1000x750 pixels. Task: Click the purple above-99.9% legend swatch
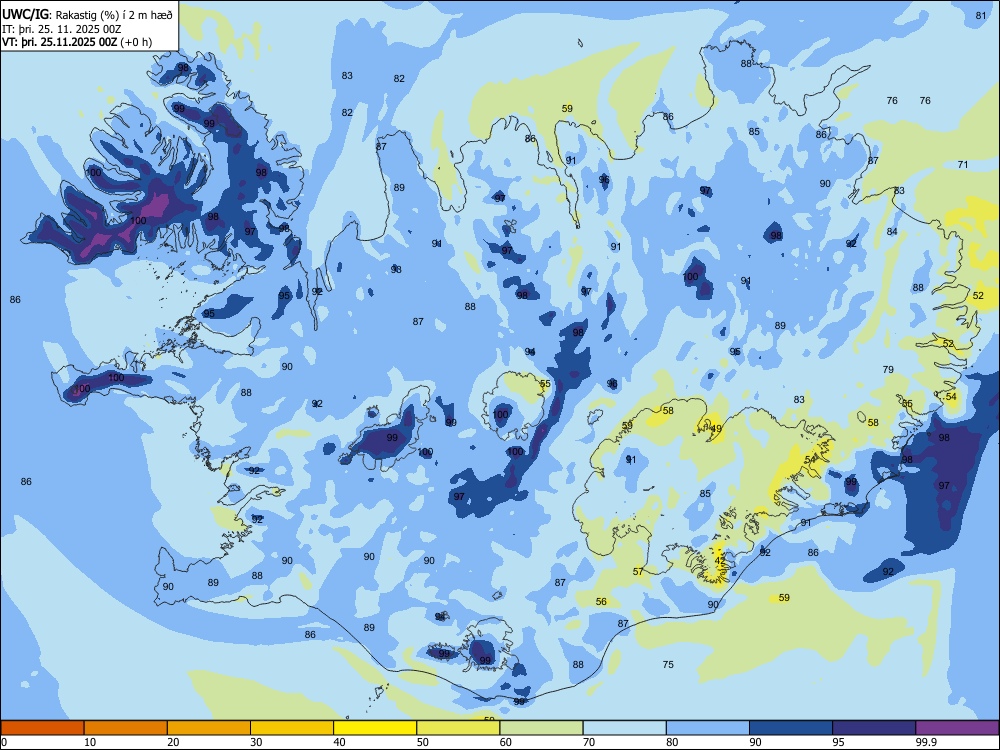point(957,728)
